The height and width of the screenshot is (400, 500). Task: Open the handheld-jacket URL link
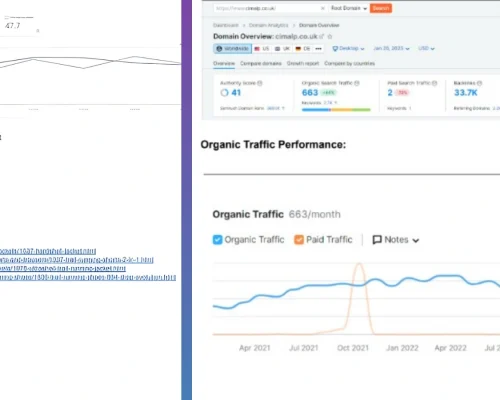tap(48, 251)
